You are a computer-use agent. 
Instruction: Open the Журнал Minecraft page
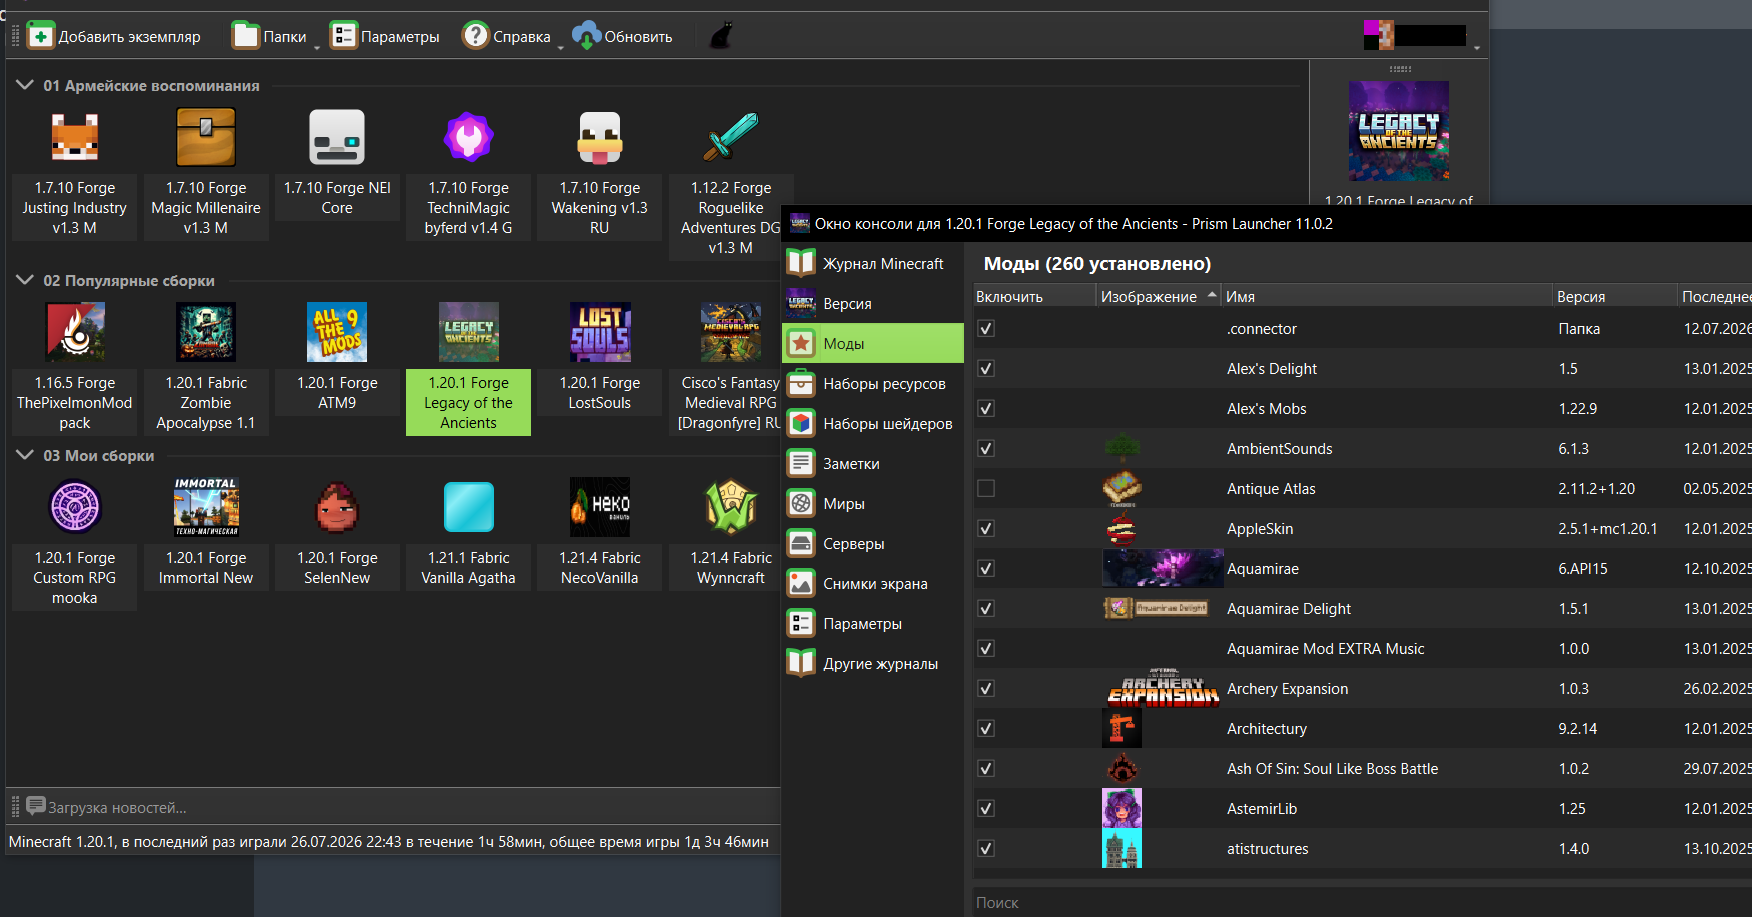872,263
